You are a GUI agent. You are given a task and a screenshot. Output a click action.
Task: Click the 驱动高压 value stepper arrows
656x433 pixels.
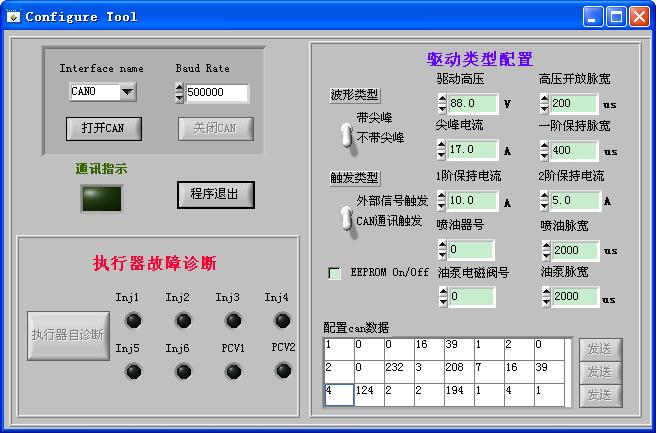(442, 103)
